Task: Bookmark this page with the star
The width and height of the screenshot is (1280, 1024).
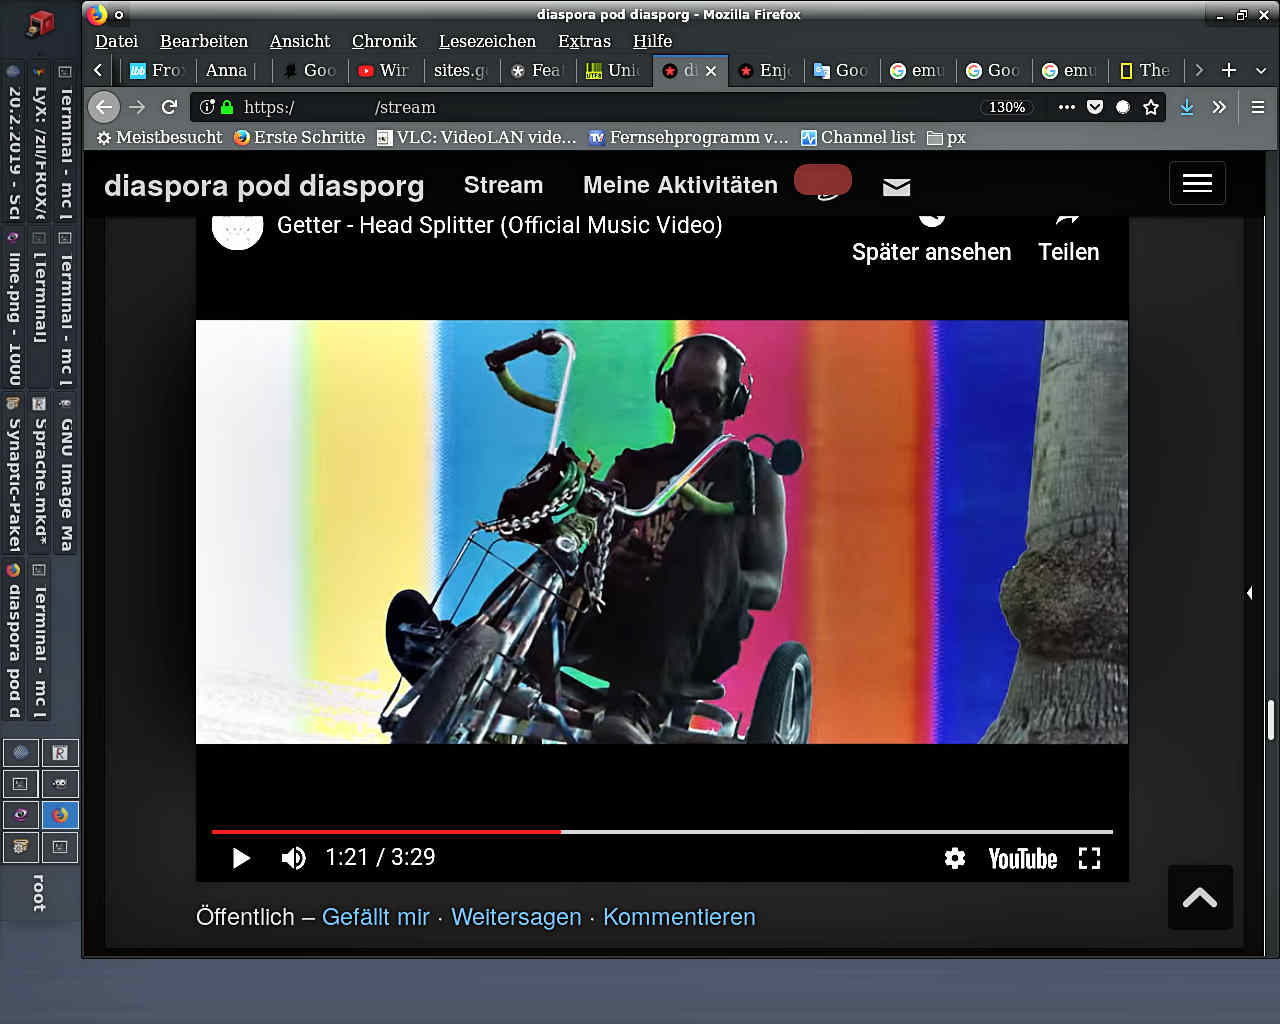Action: (x=1151, y=107)
